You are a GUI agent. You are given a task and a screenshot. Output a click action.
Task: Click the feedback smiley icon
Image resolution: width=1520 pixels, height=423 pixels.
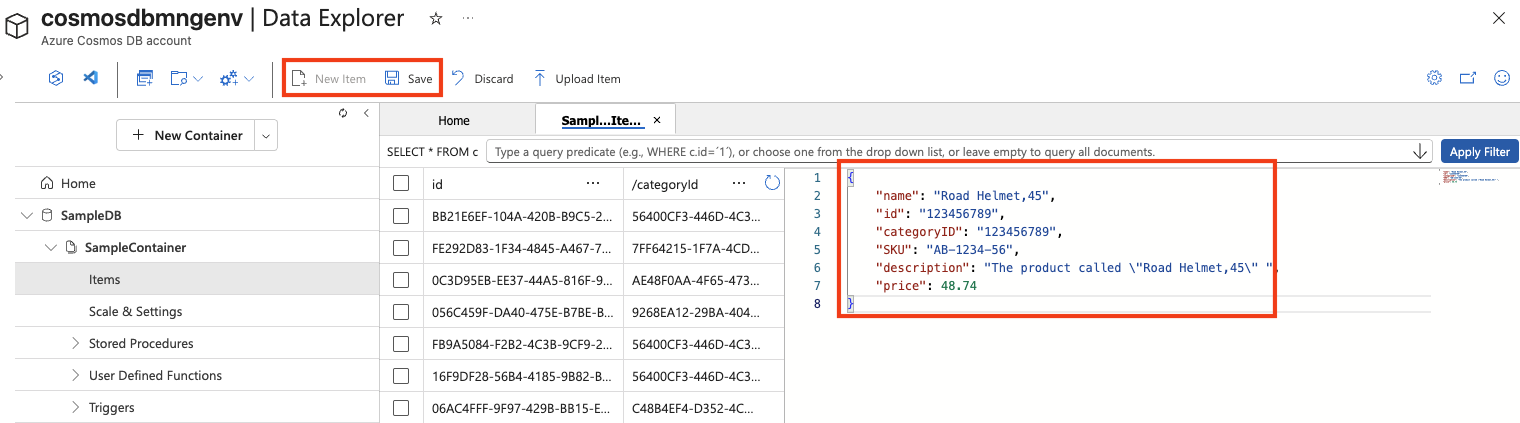1501,78
